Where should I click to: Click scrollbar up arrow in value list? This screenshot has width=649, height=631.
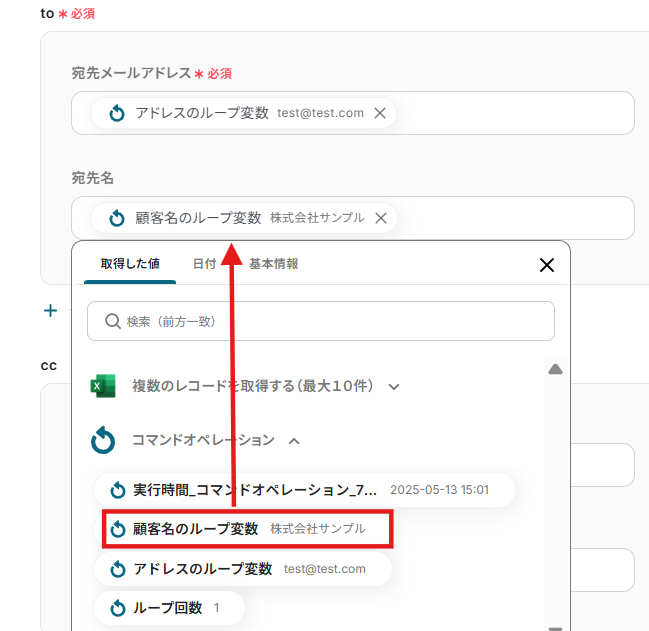click(555, 369)
